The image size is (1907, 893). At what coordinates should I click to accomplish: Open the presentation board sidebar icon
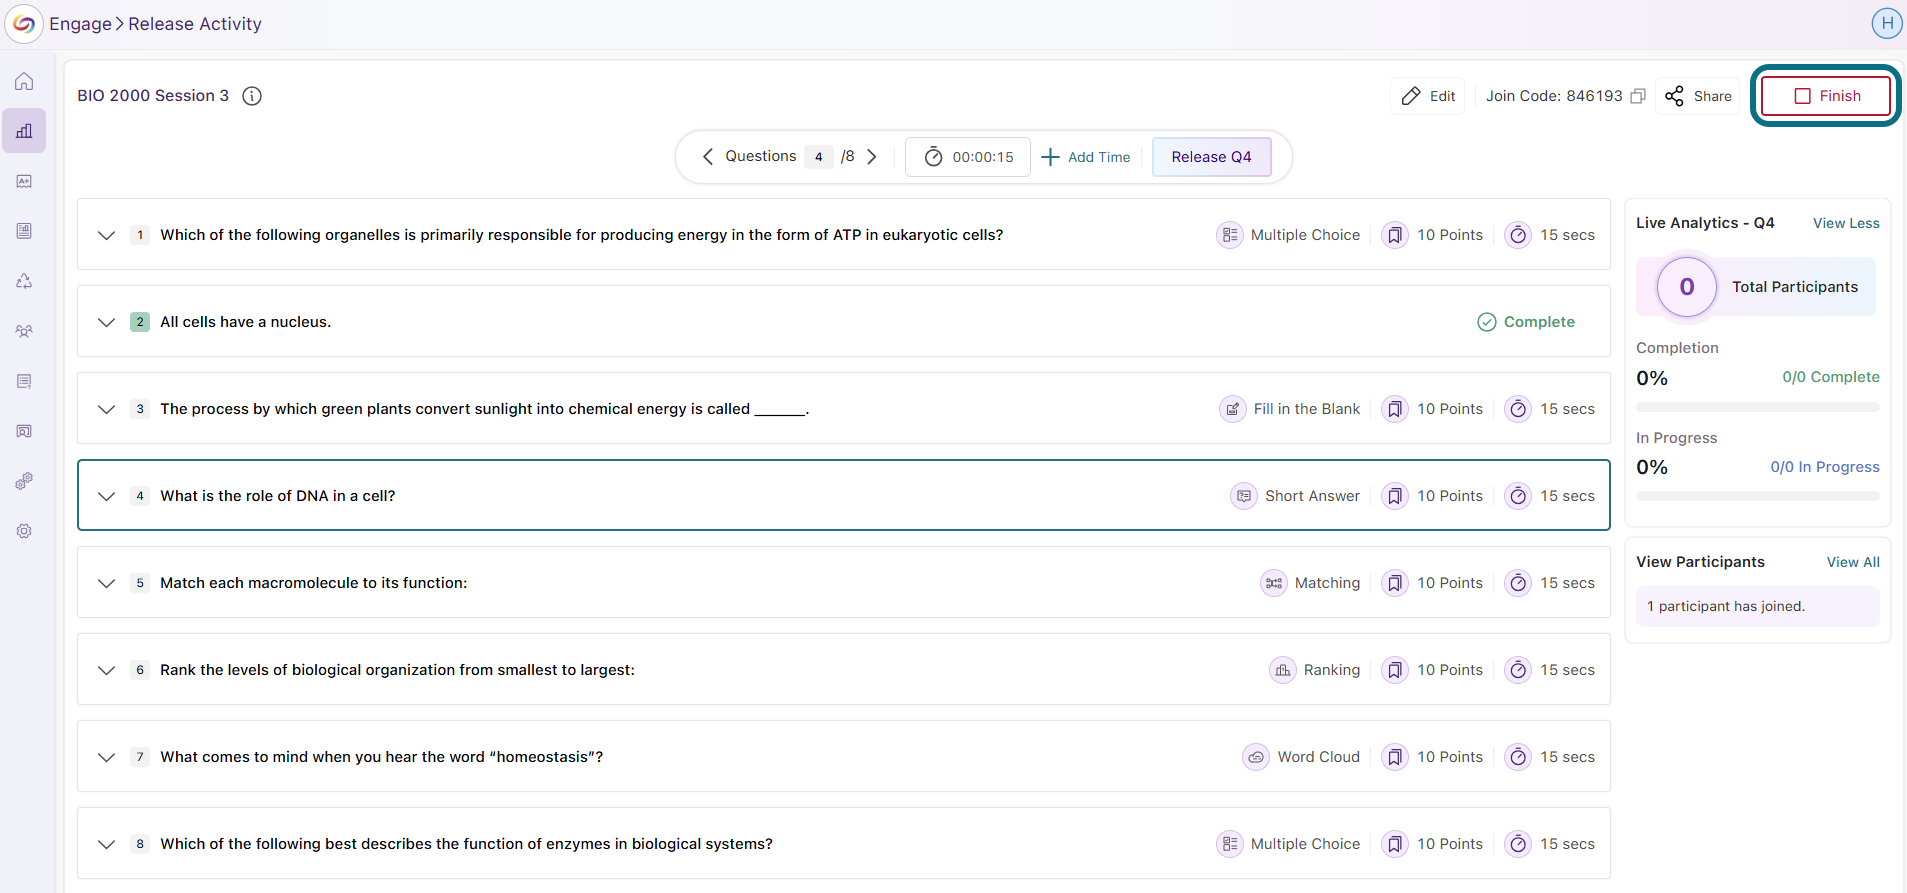click(24, 431)
